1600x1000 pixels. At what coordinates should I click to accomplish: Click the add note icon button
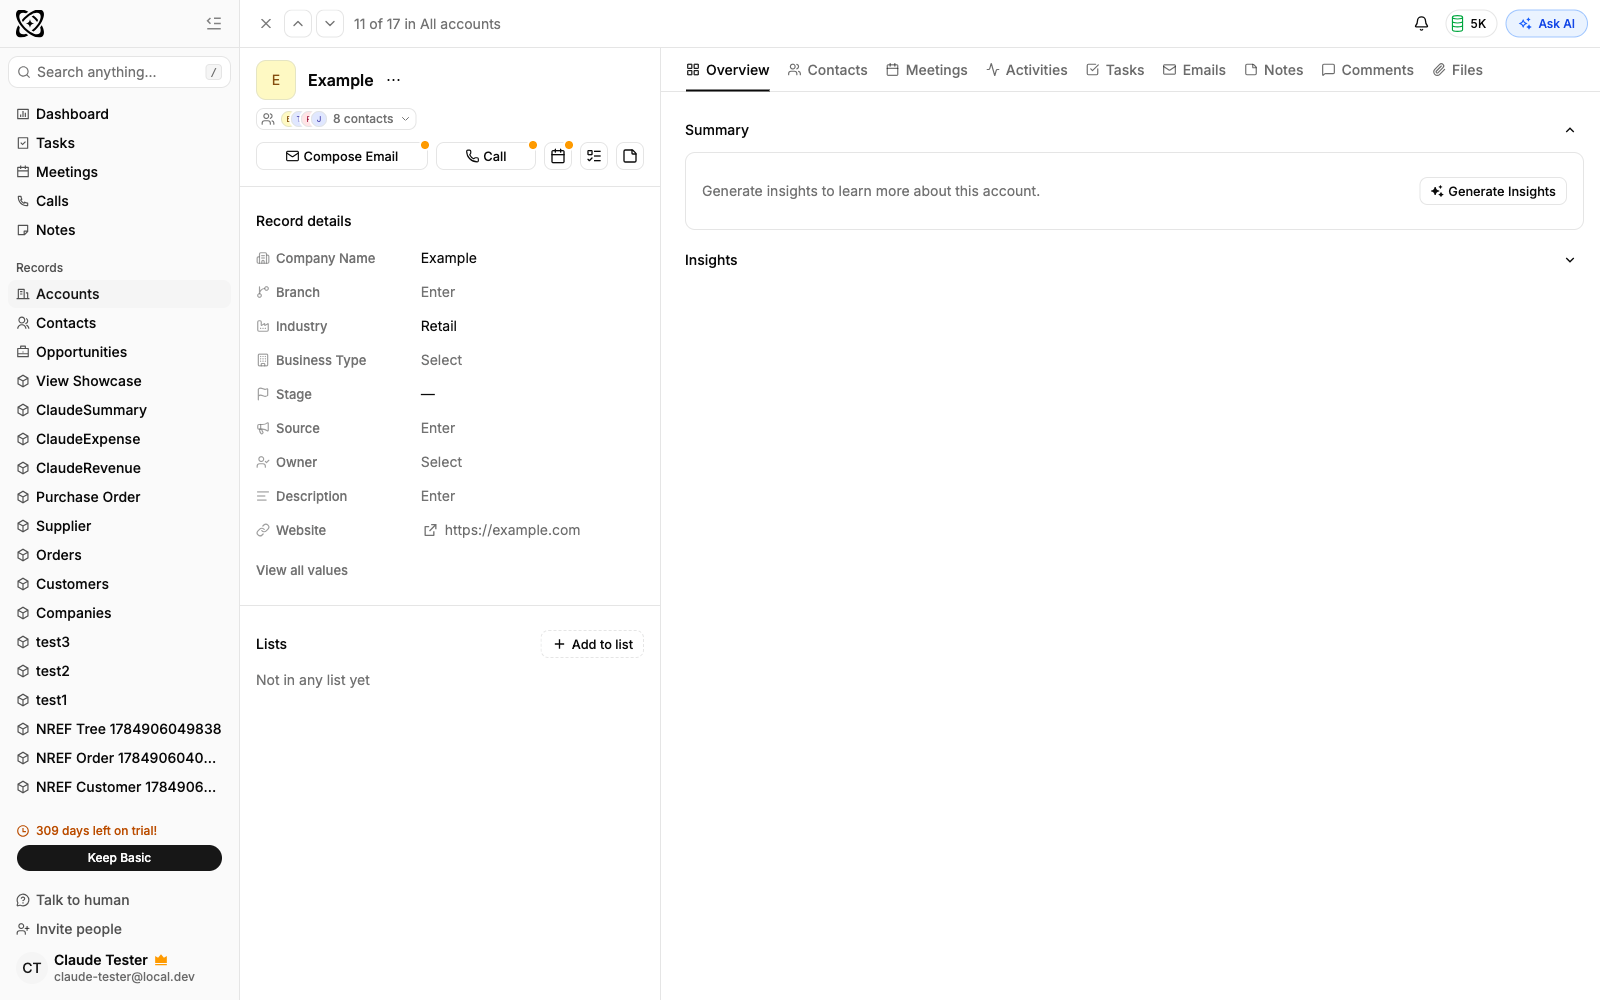630,156
